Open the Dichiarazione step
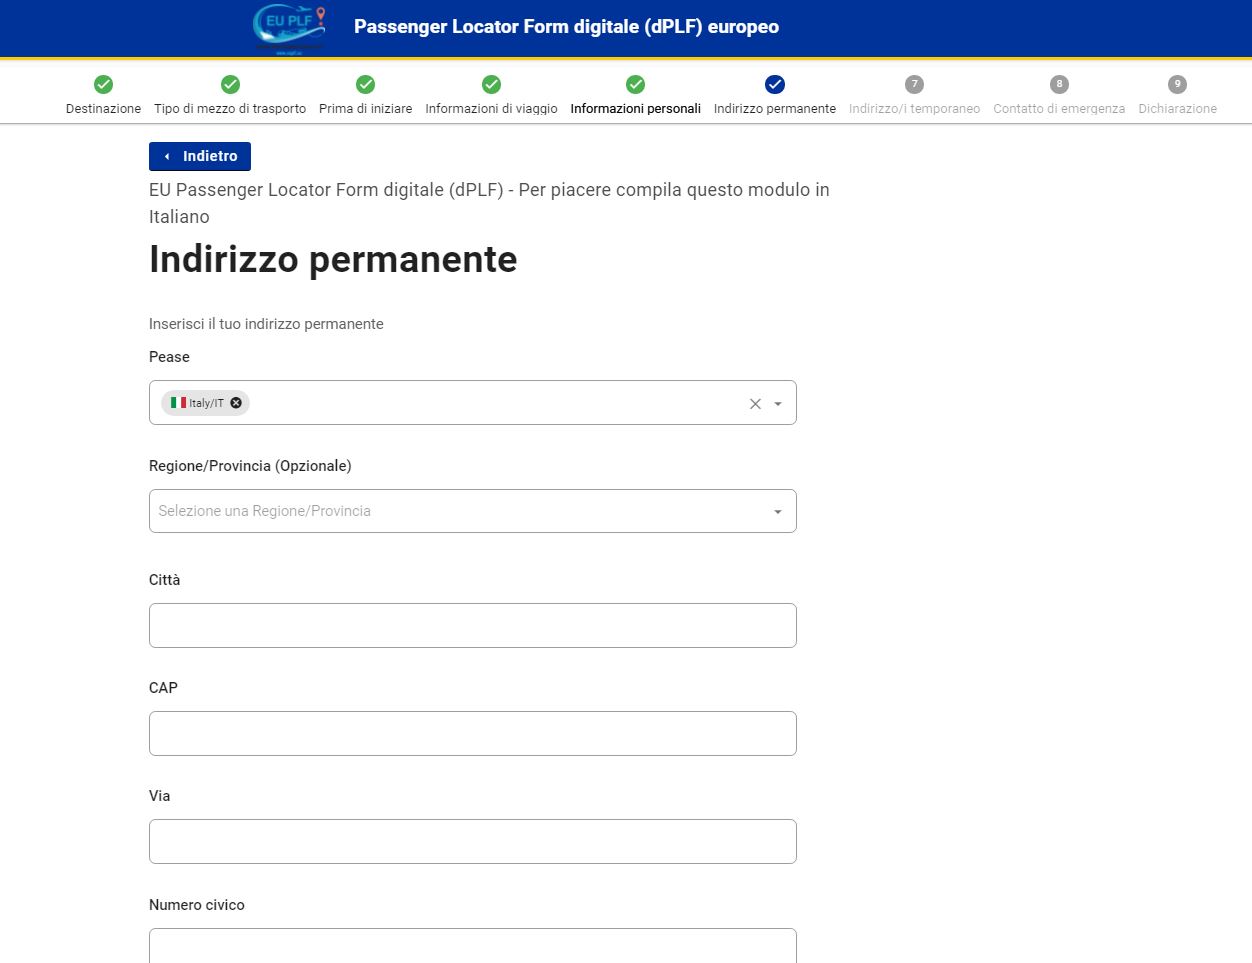 1177,108
